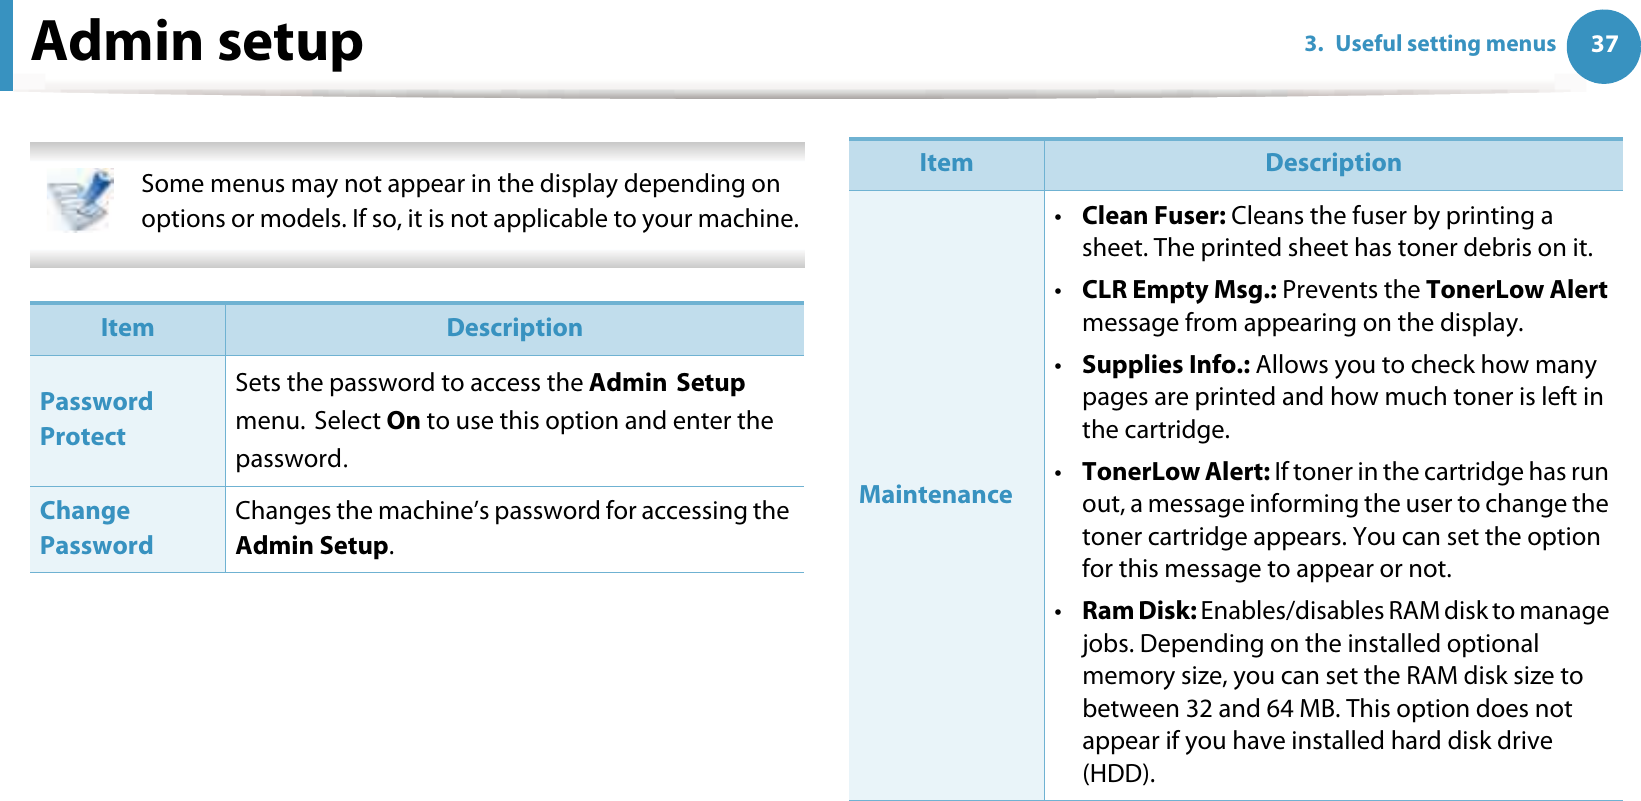Select the "Change Password" item
The image size is (1641, 801).
pos(96,528)
